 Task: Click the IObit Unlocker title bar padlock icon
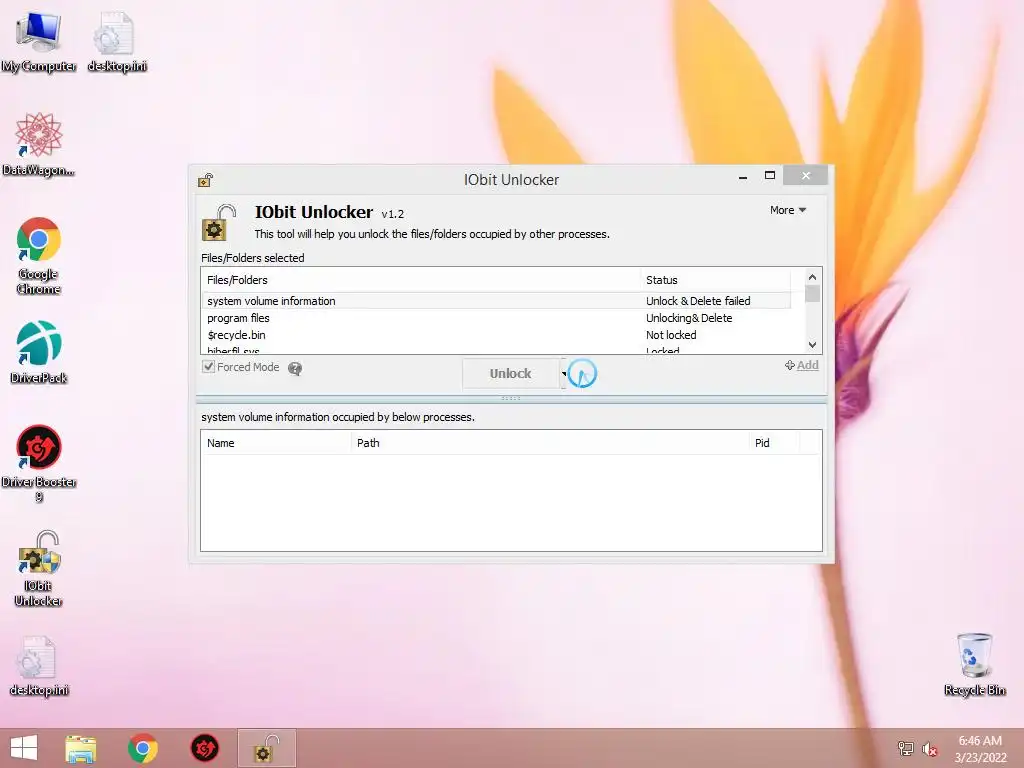[206, 180]
